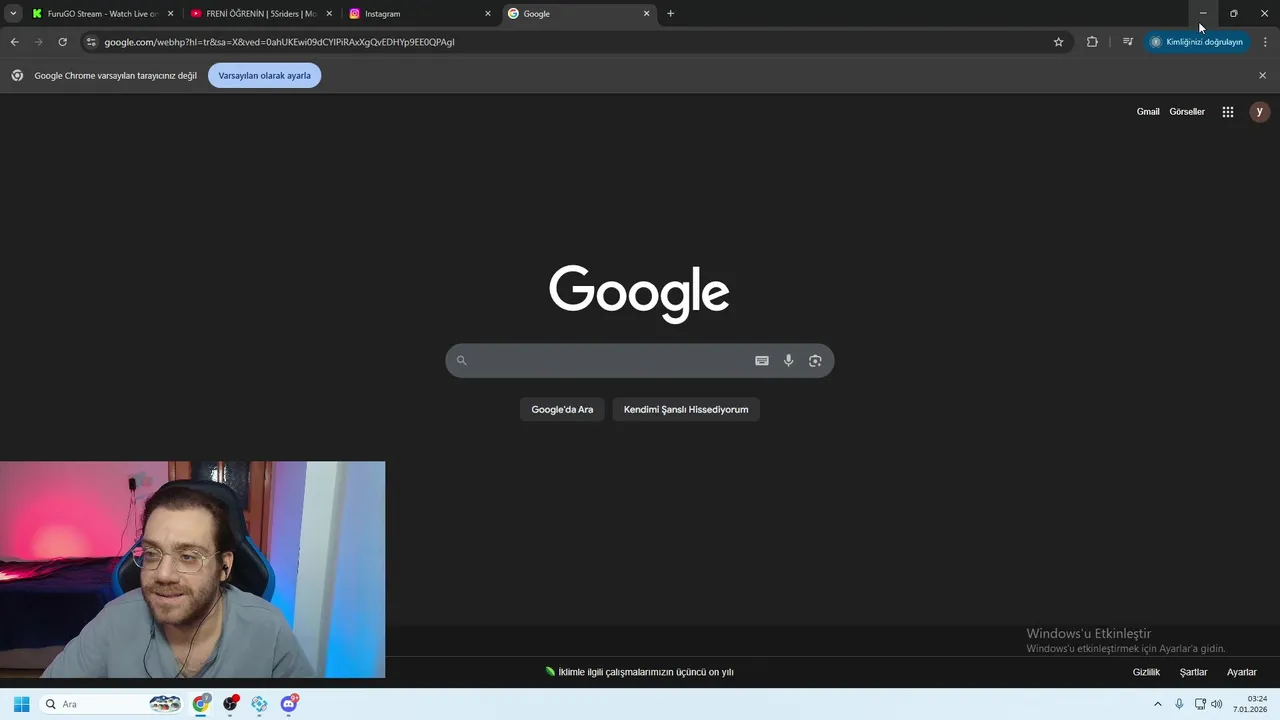Open the media controls icon in toolbar

coord(1128,42)
